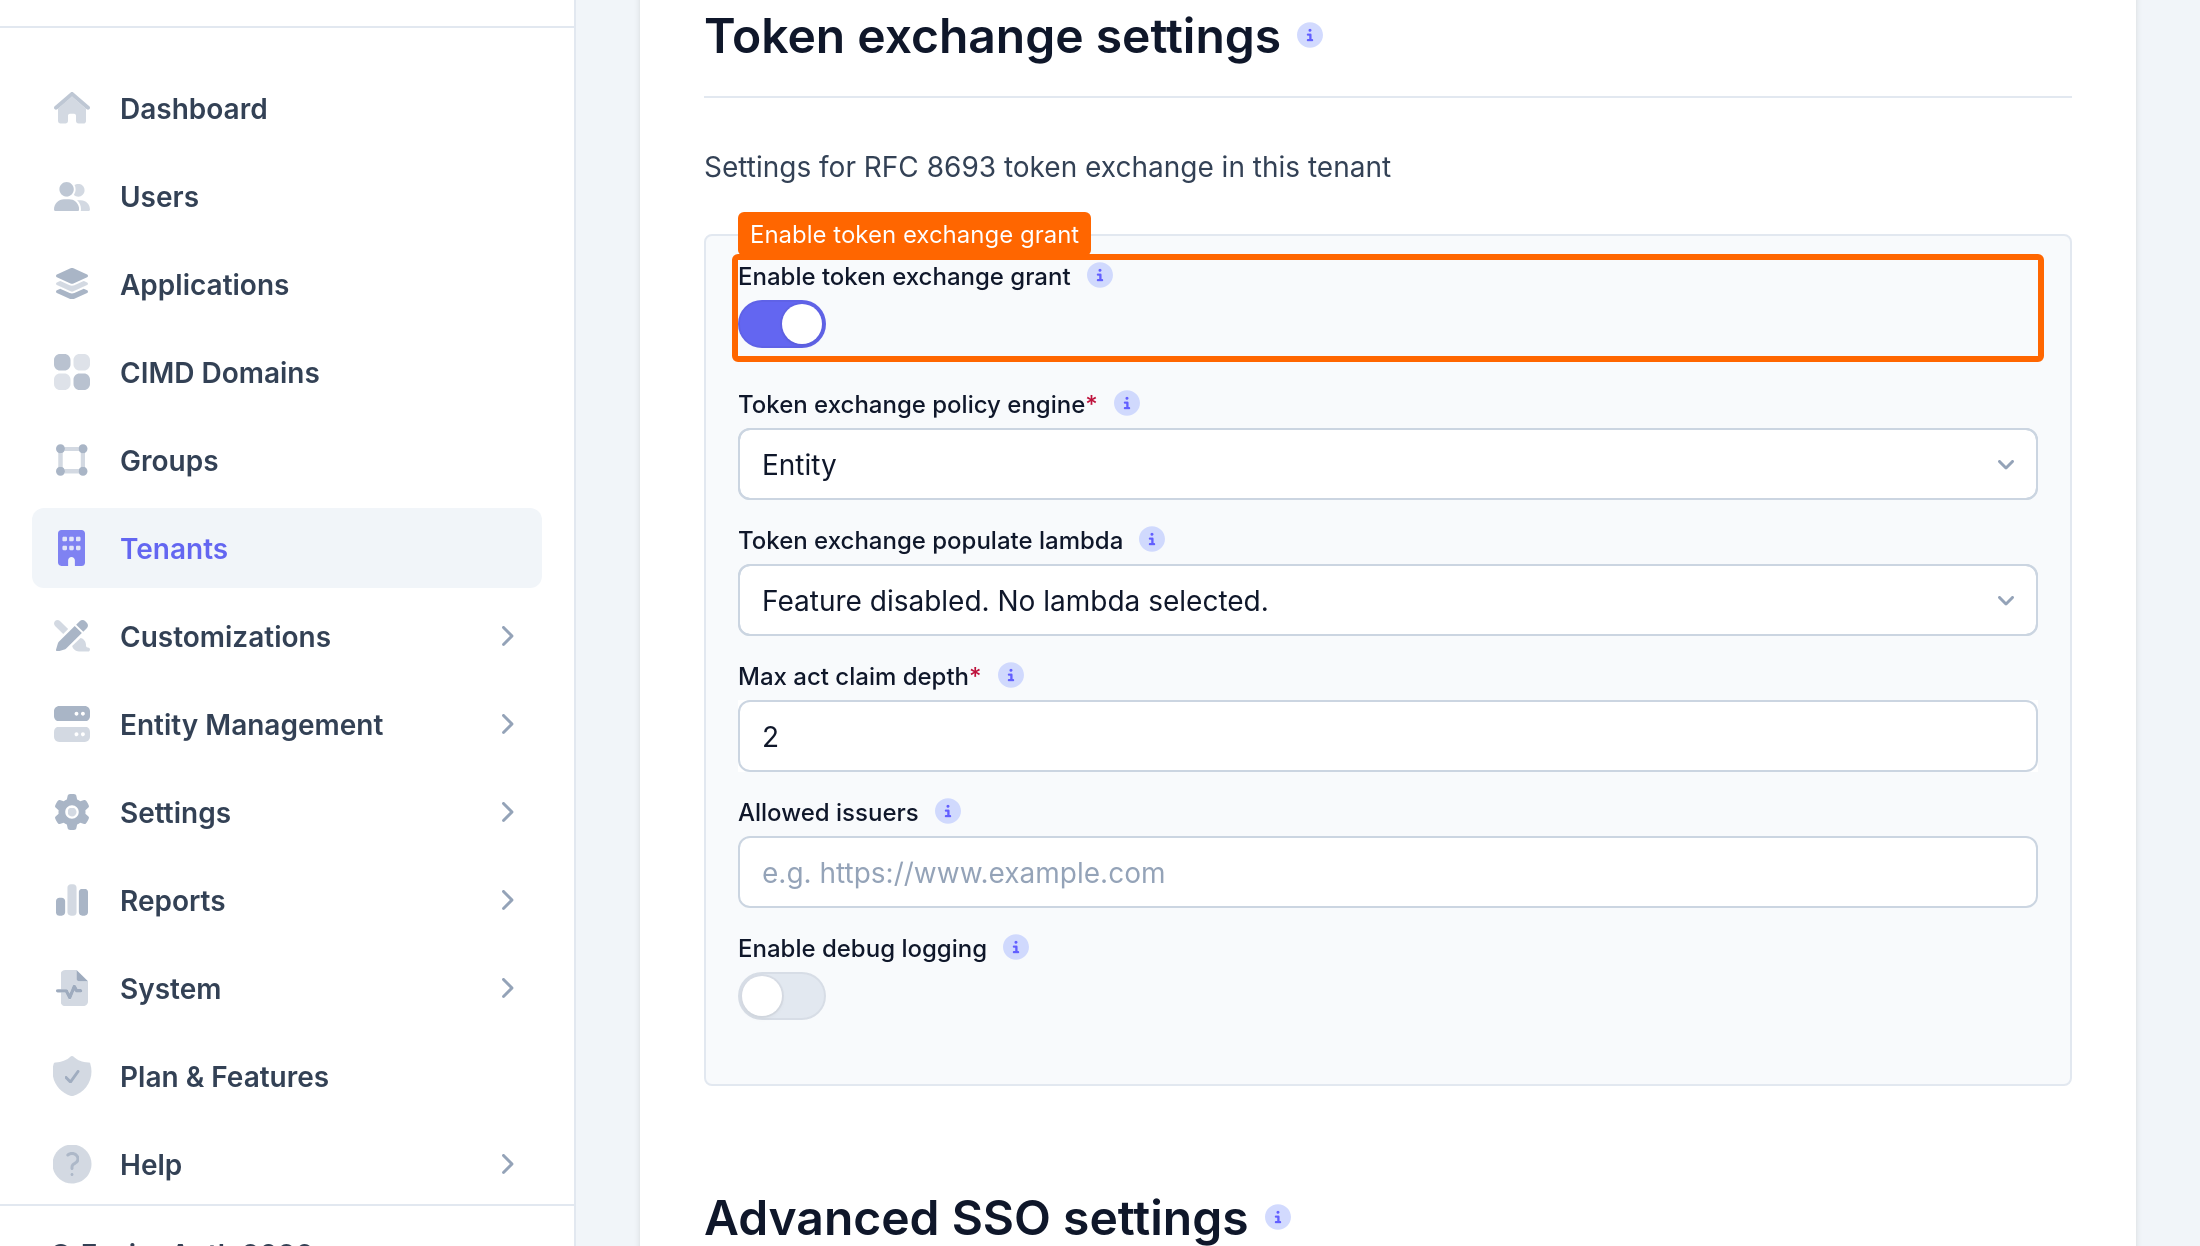Click the CIMD Domains icon

pyautogui.click(x=72, y=372)
